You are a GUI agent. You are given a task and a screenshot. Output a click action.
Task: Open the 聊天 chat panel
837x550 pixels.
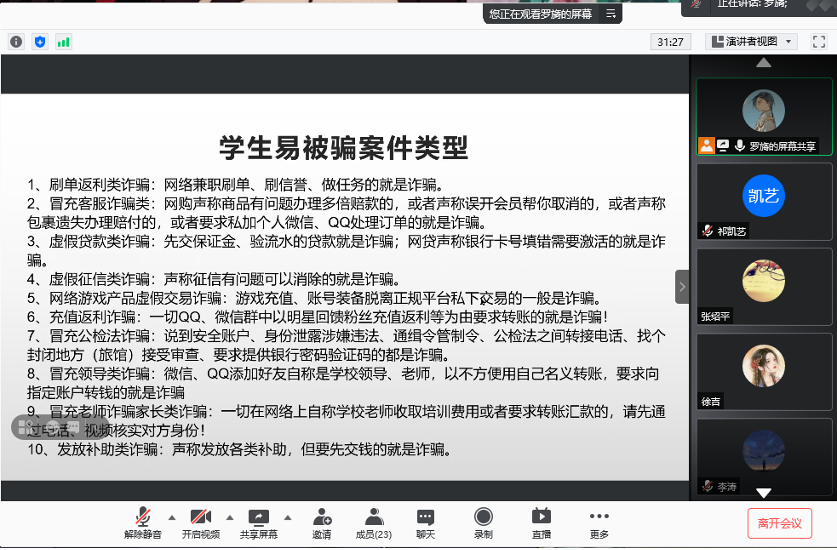(426, 522)
